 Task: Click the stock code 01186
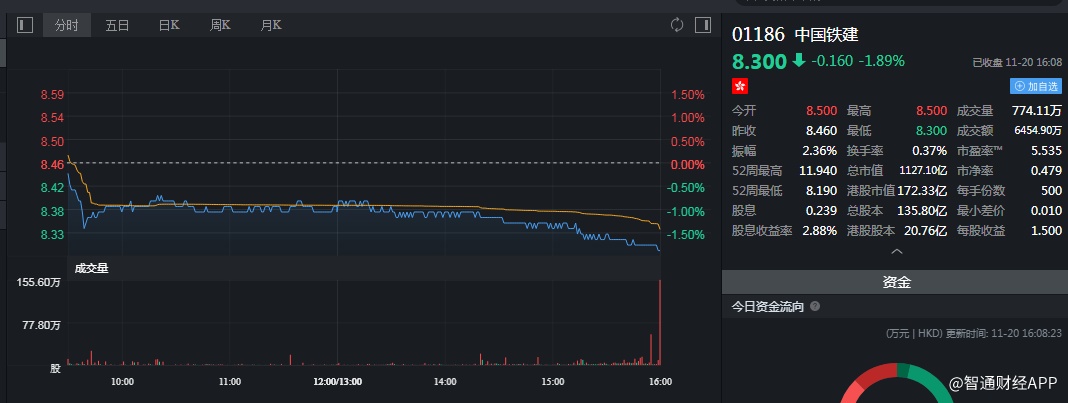pyautogui.click(x=758, y=34)
